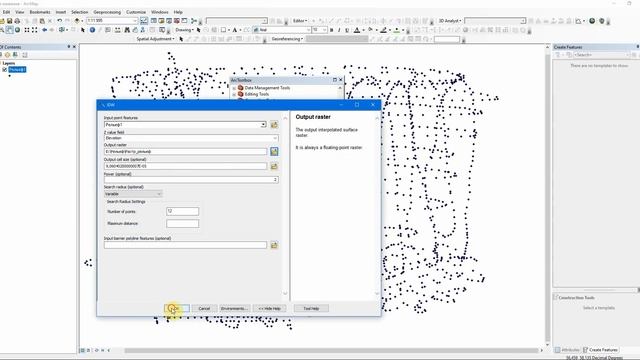Close the ArcToolbox window
640x360 pixels.
(341, 80)
